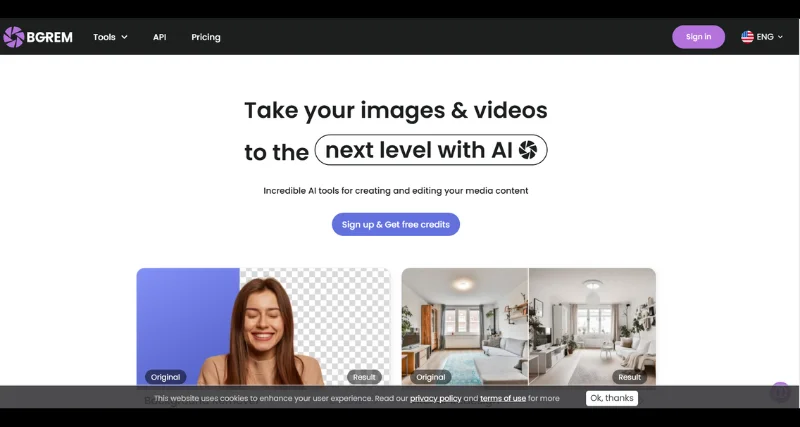
Task: Click the aperture icon beside 'next level with AI'
Action: click(x=528, y=150)
